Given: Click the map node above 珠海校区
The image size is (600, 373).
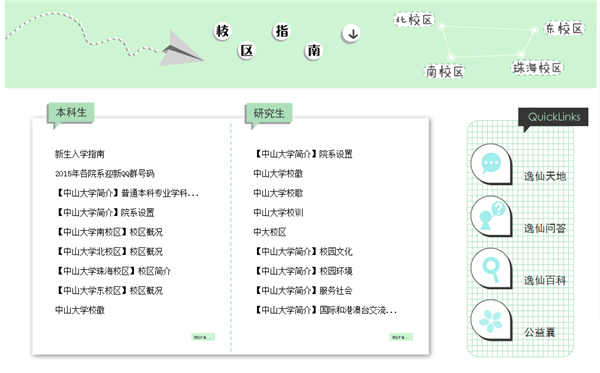Looking at the screenshot, I should (521, 54).
